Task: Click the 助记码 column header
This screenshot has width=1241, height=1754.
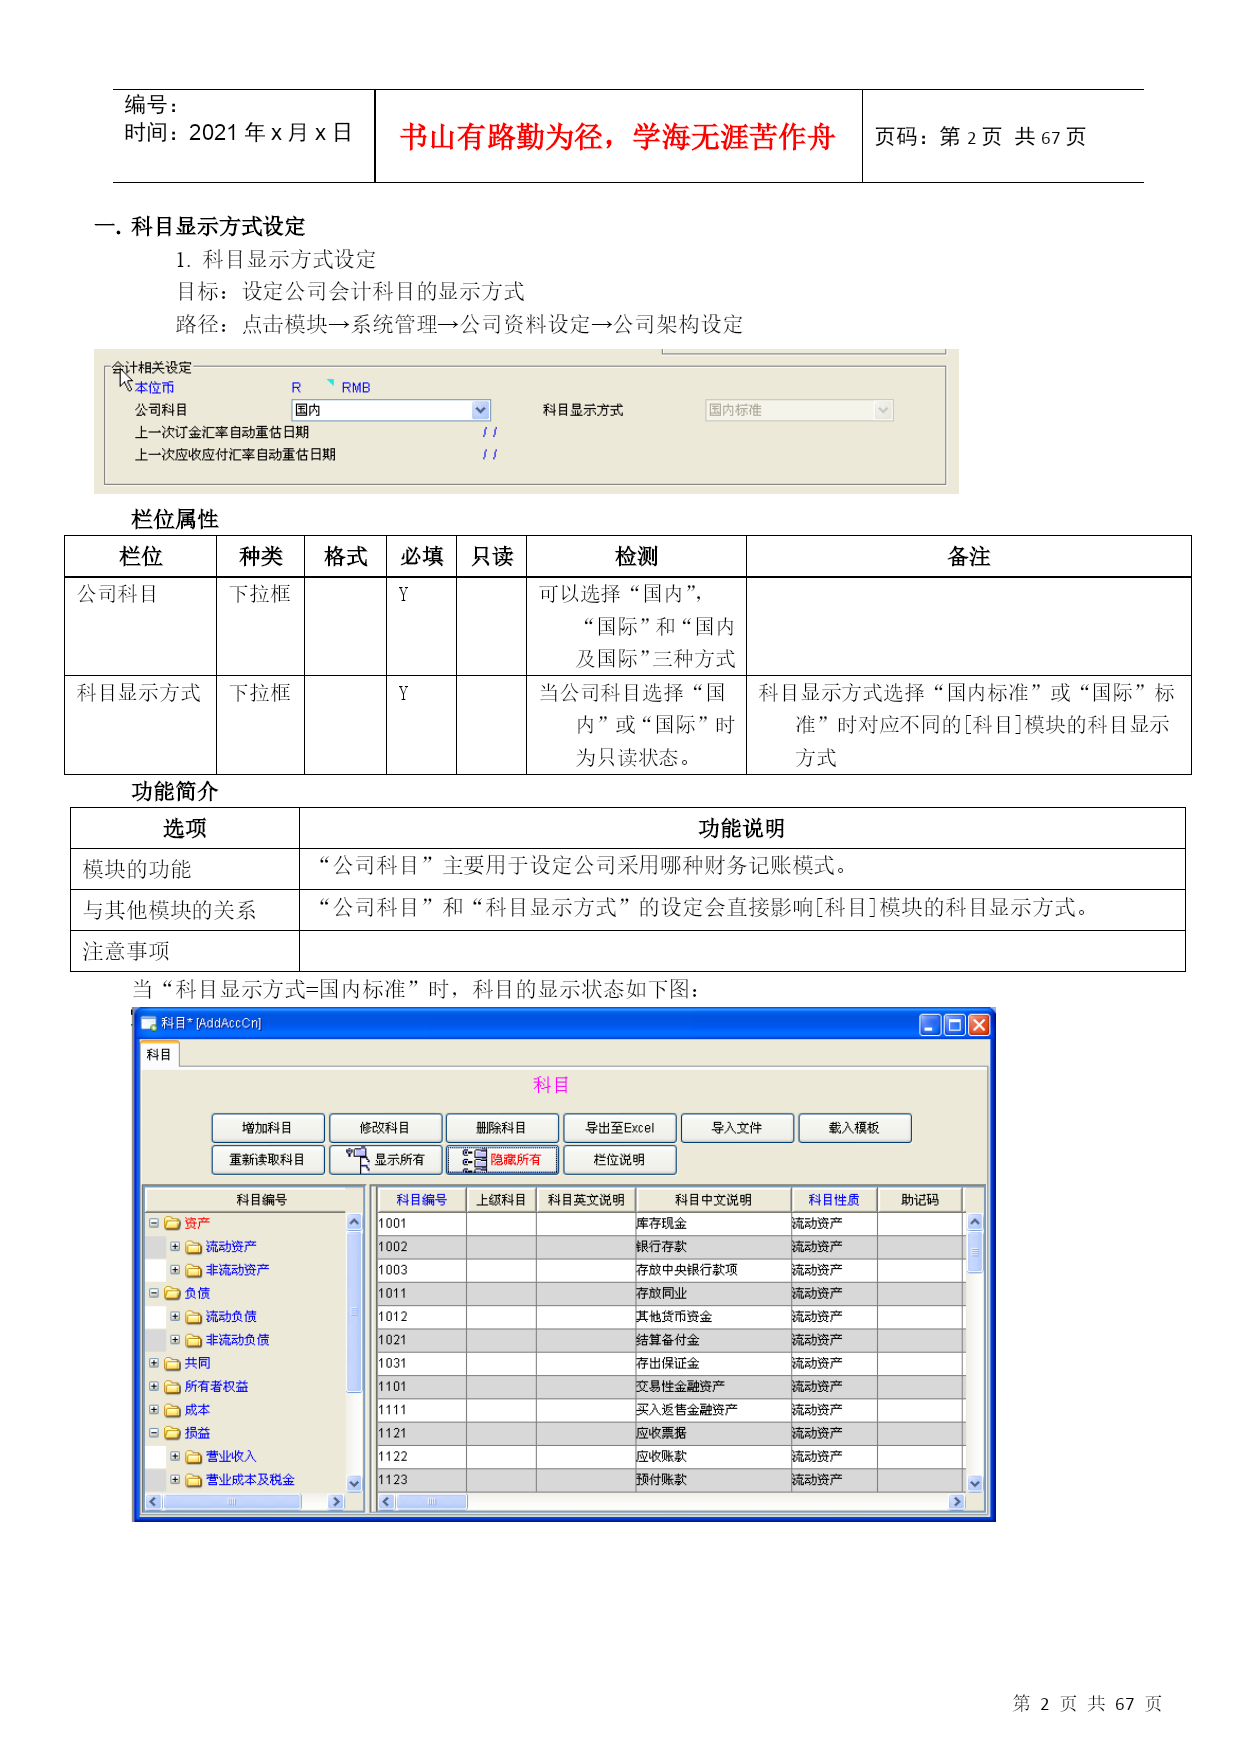Action: click(x=920, y=1200)
